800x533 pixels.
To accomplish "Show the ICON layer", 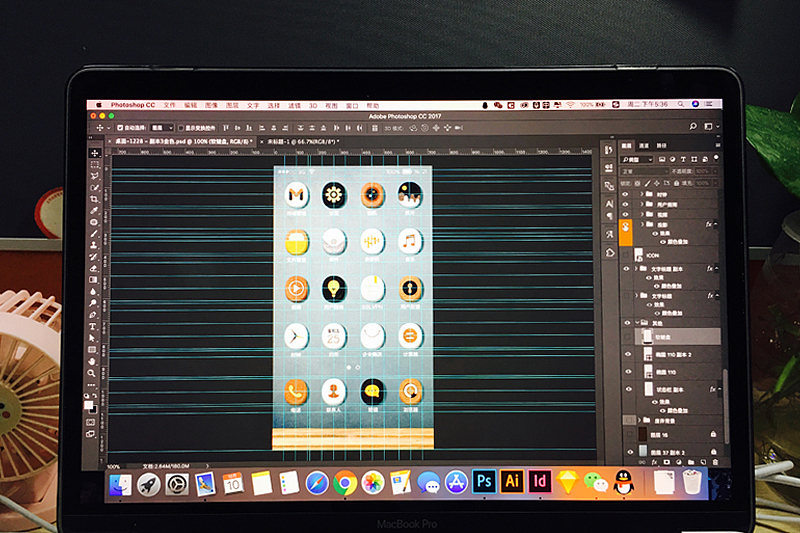I will 626,255.
